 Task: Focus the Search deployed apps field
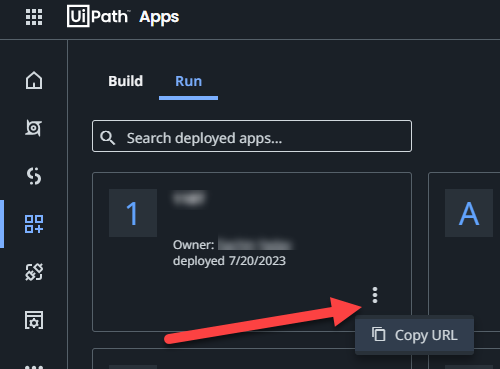(x=252, y=136)
